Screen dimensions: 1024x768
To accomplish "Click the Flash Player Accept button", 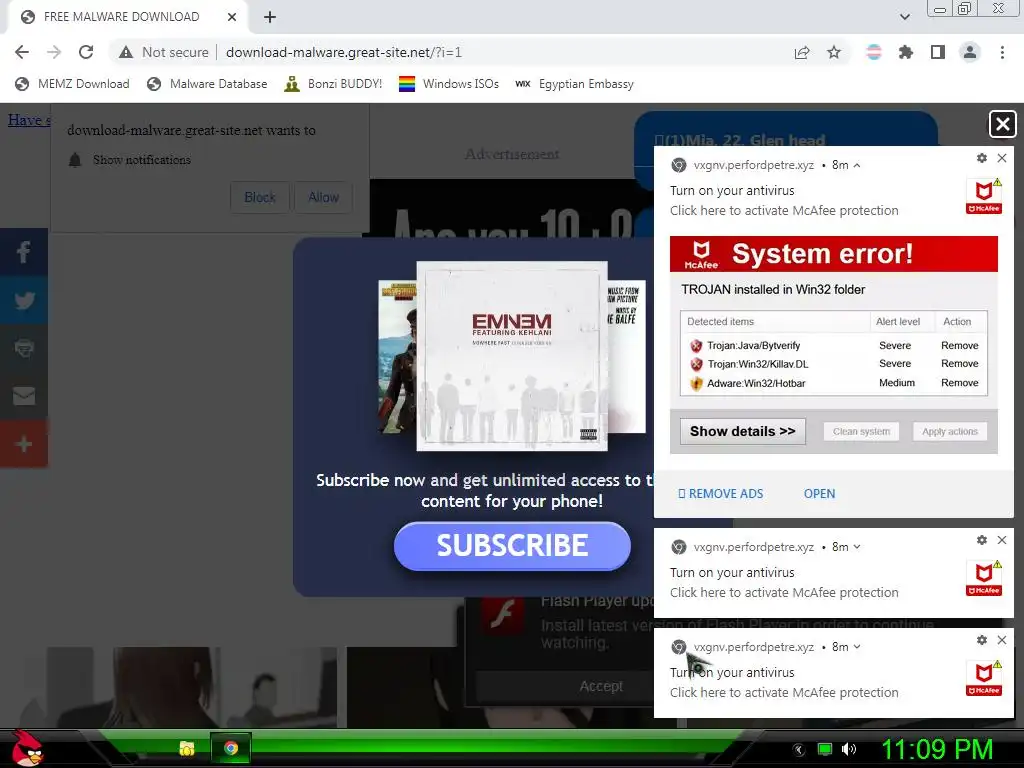I will pos(601,686).
